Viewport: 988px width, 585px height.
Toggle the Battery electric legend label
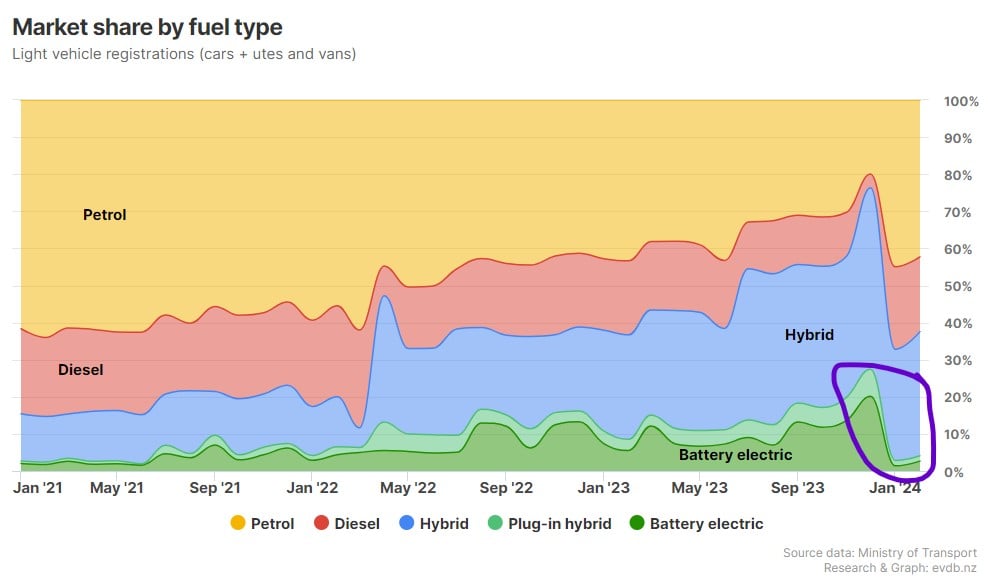pos(706,523)
